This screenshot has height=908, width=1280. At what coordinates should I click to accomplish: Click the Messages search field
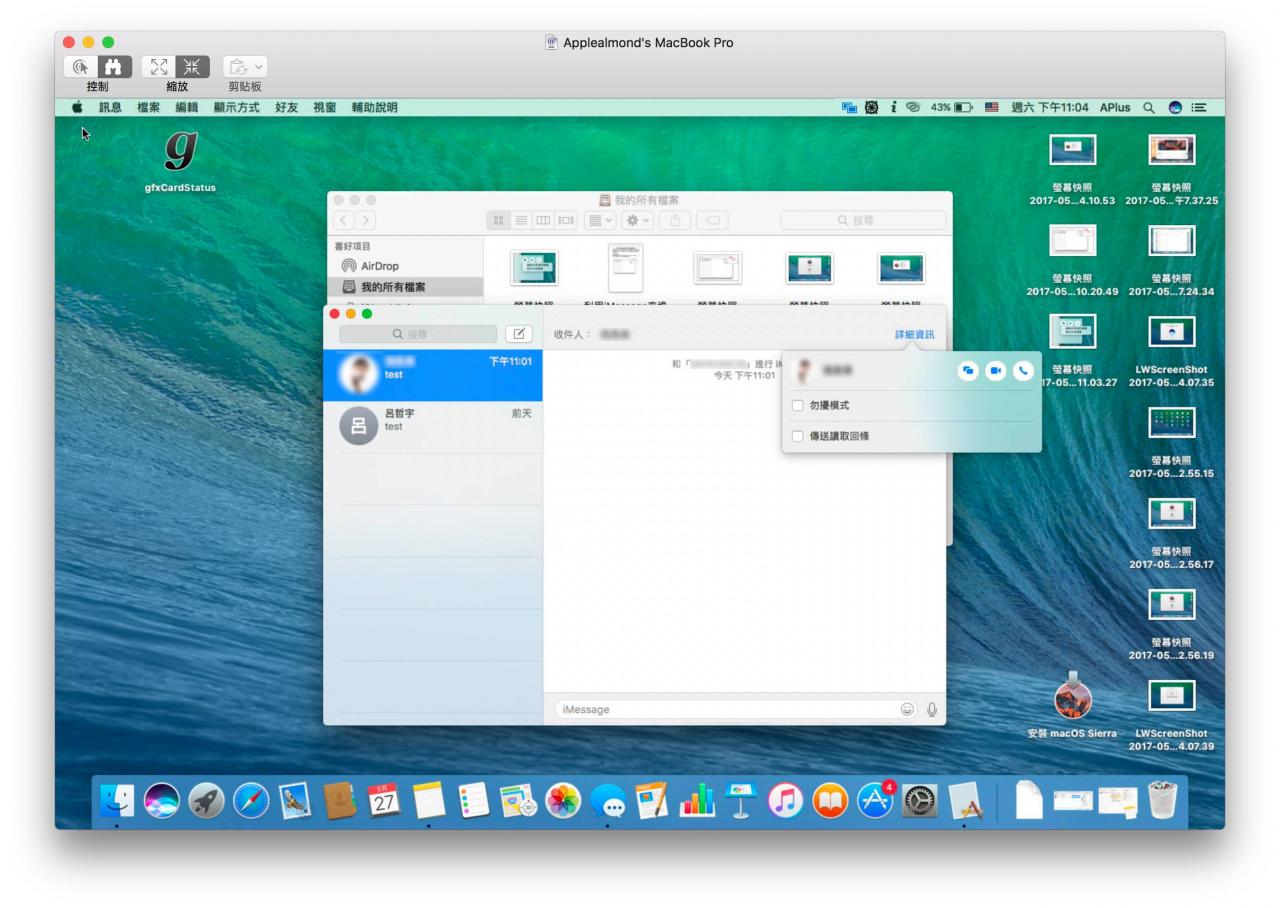pos(418,334)
